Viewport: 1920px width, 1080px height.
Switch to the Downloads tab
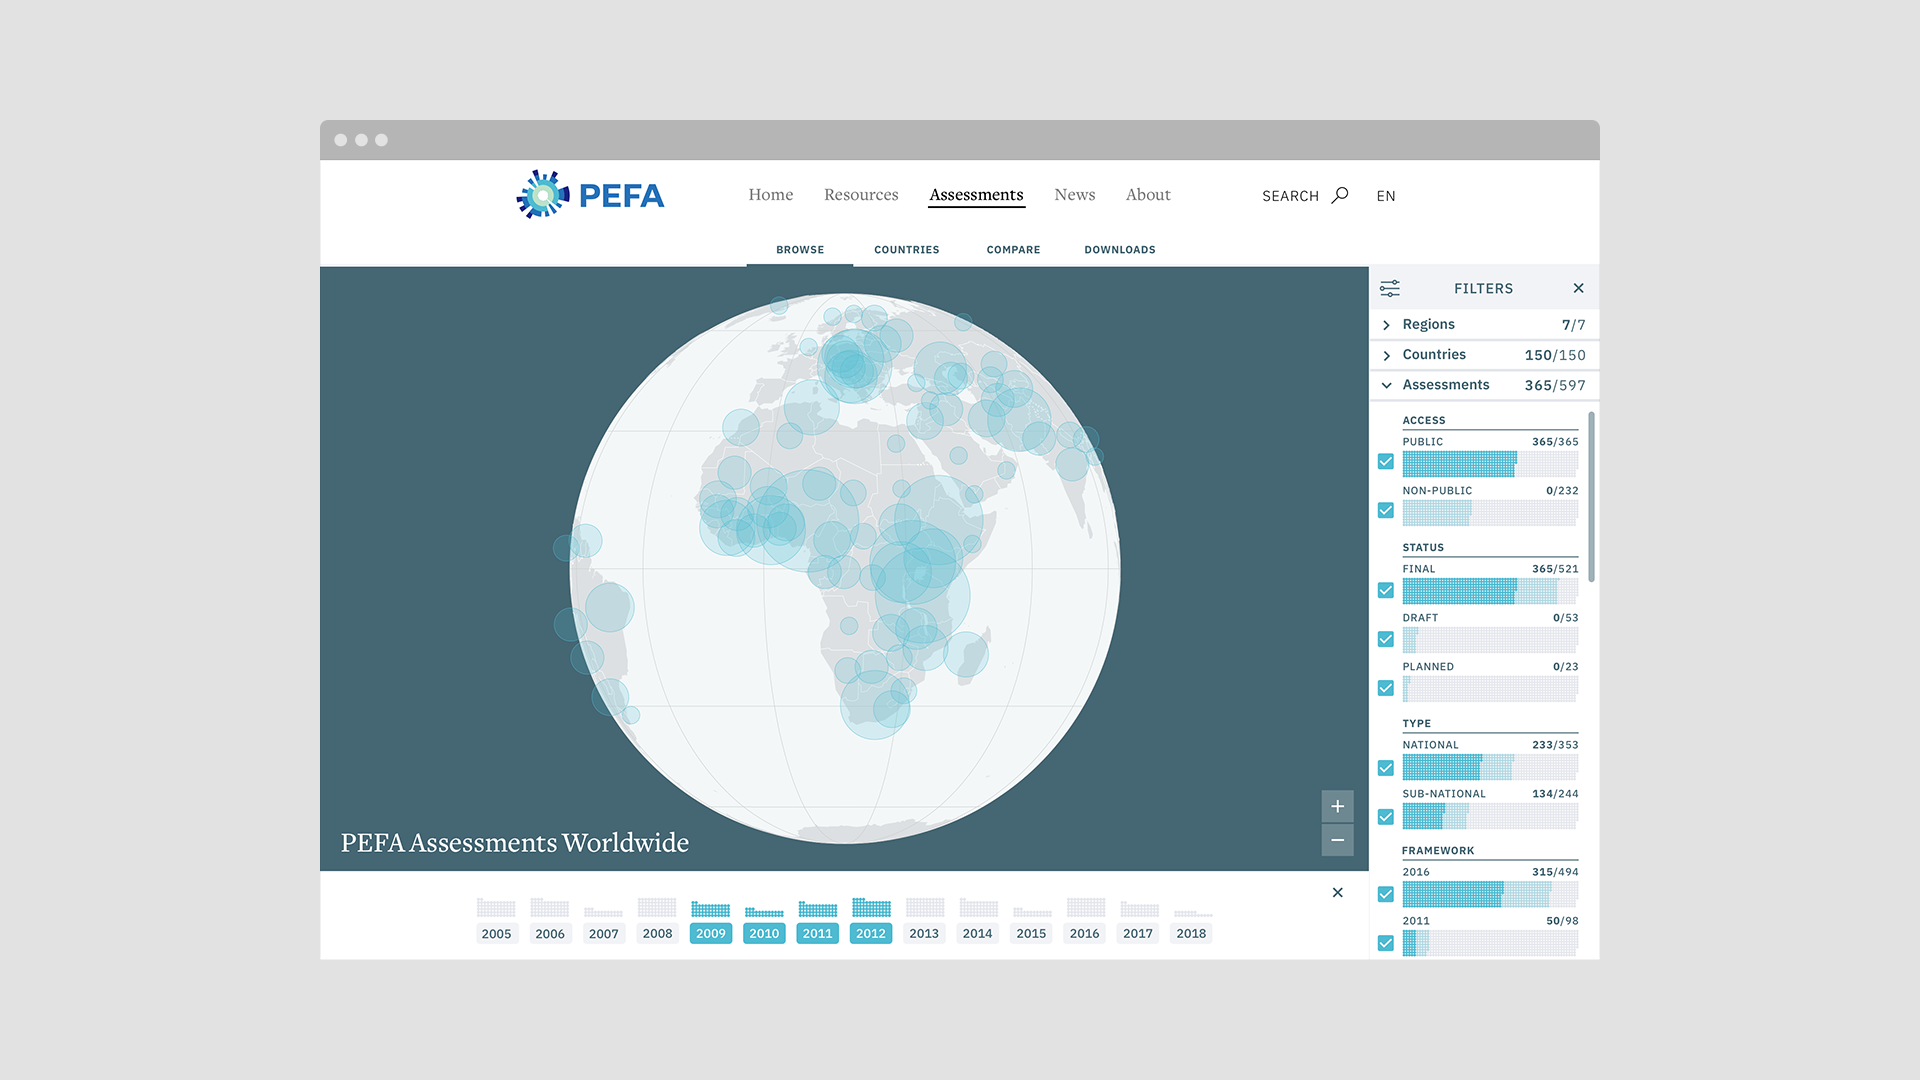click(1120, 250)
